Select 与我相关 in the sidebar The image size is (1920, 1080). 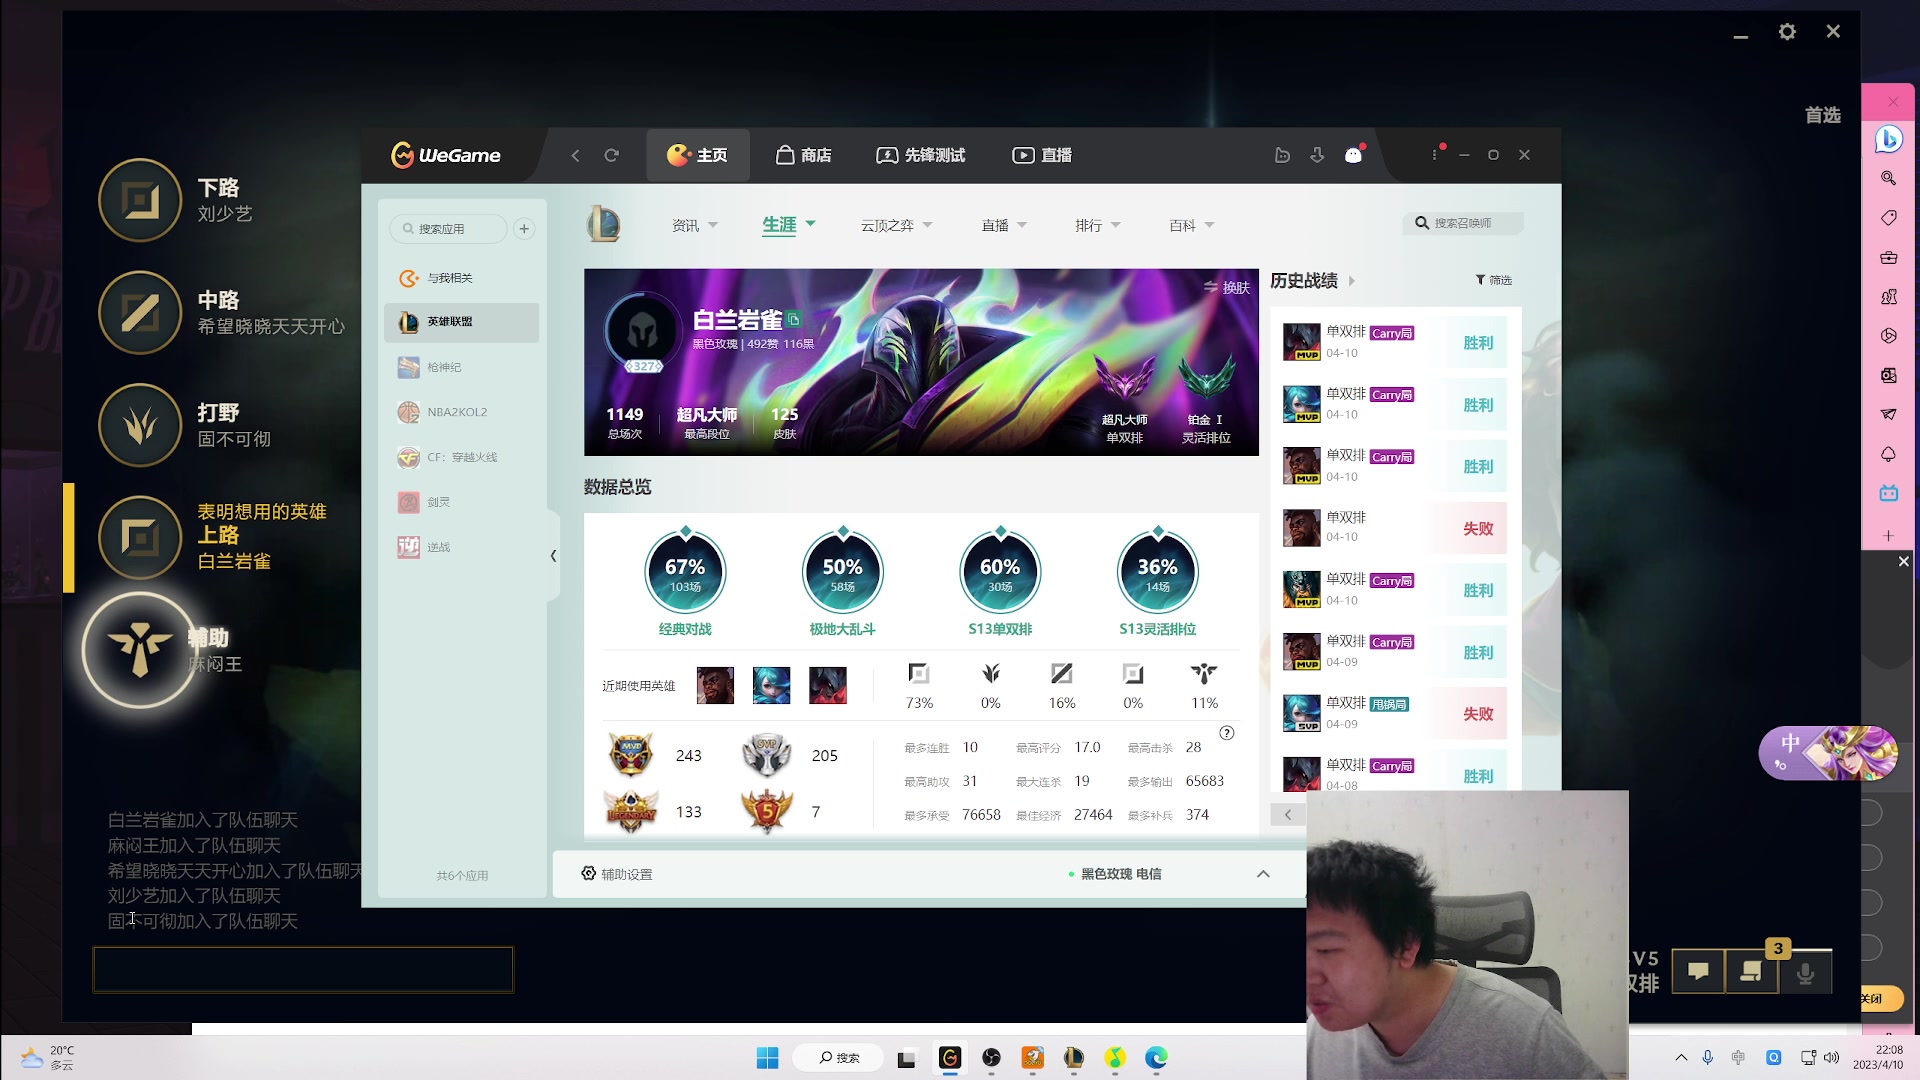click(x=461, y=278)
